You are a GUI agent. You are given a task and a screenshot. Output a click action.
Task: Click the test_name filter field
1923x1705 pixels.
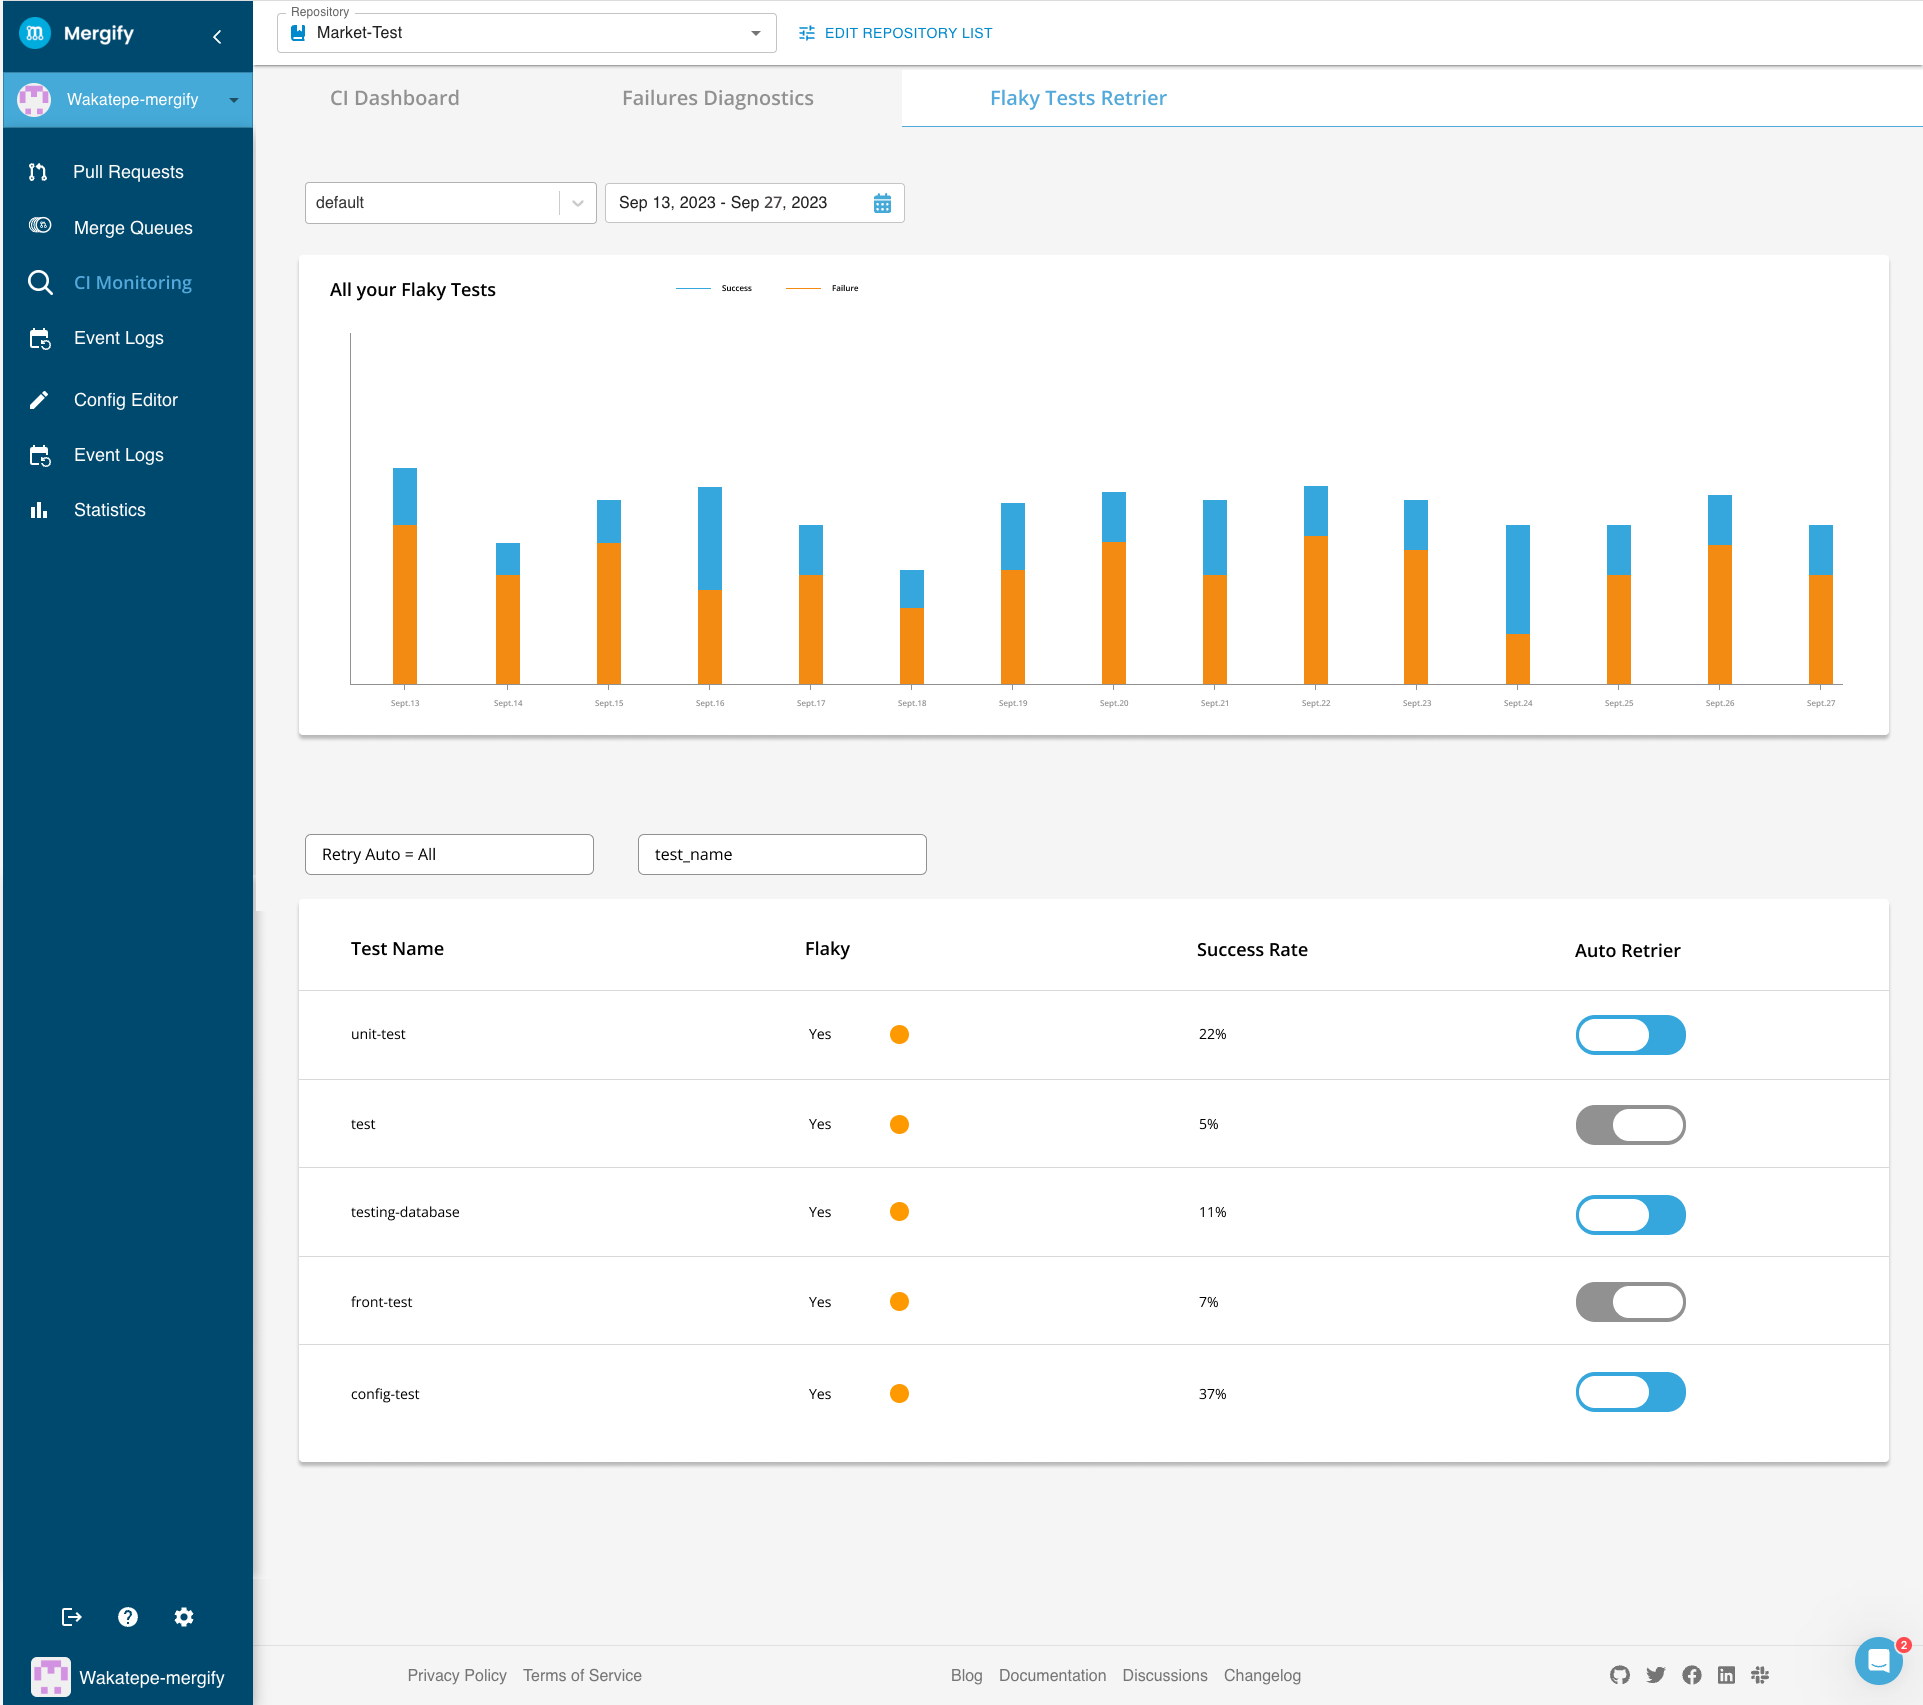click(x=782, y=854)
